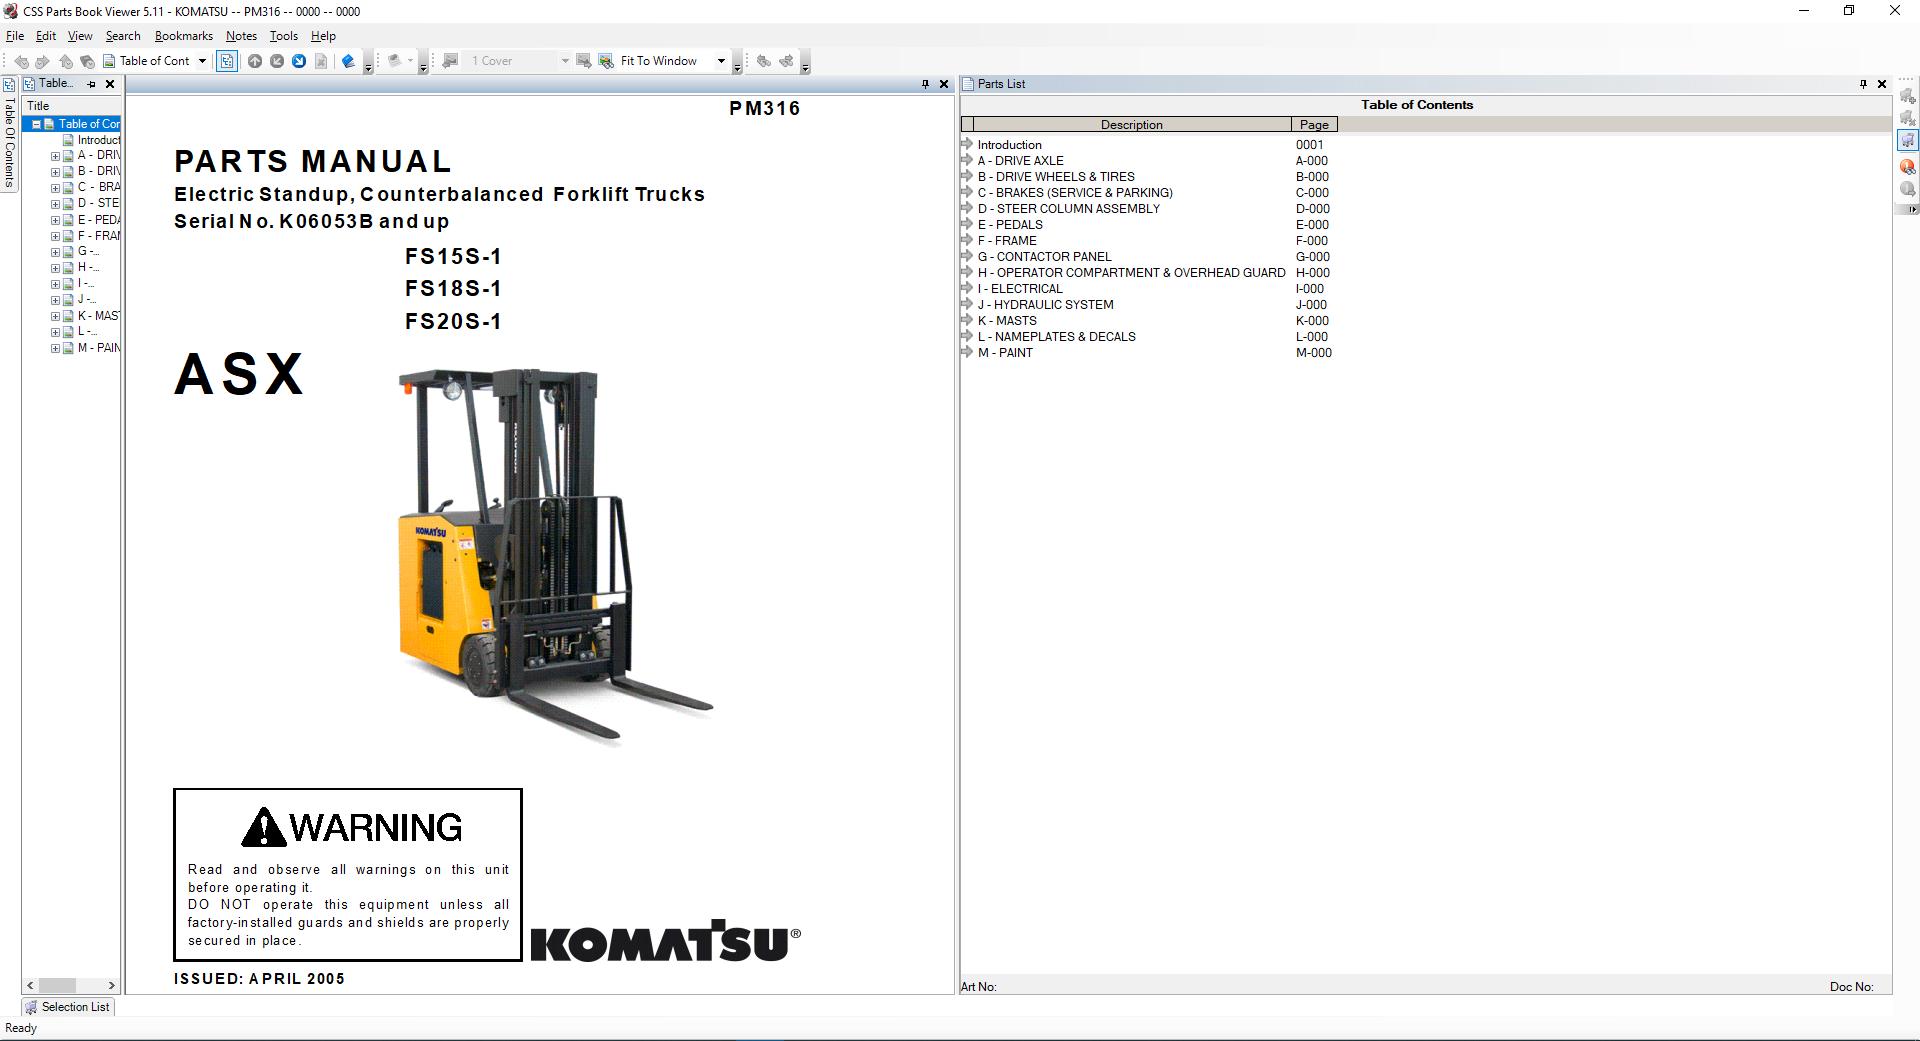Expand the K - MASTS tree node

pyautogui.click(x=55, y=315)
